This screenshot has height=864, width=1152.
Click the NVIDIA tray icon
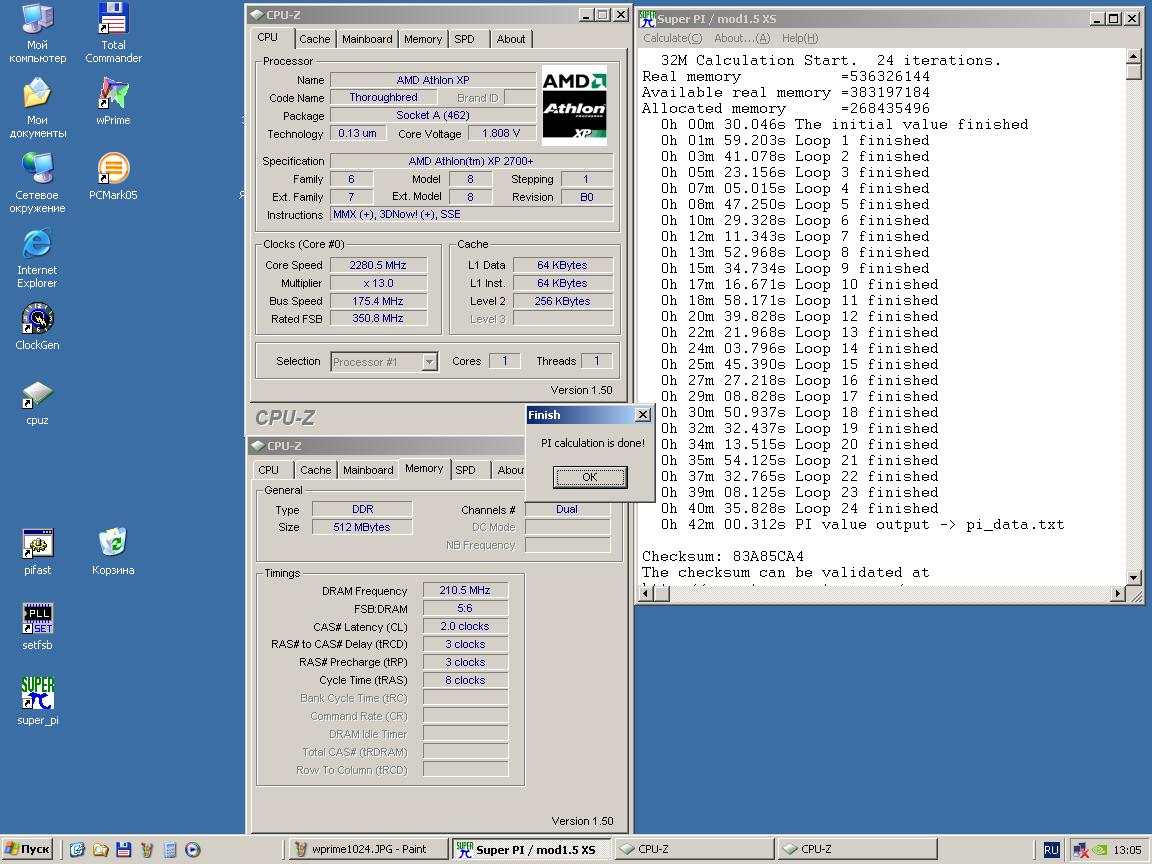pos(1100,850)
